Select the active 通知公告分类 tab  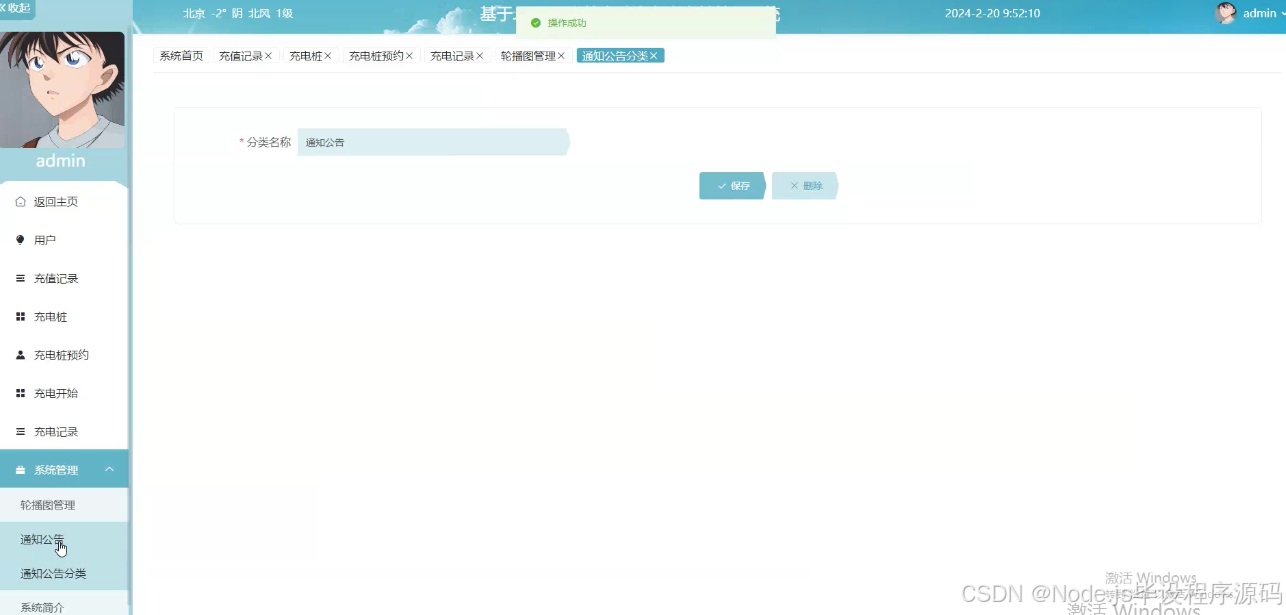tap(620, 56)
